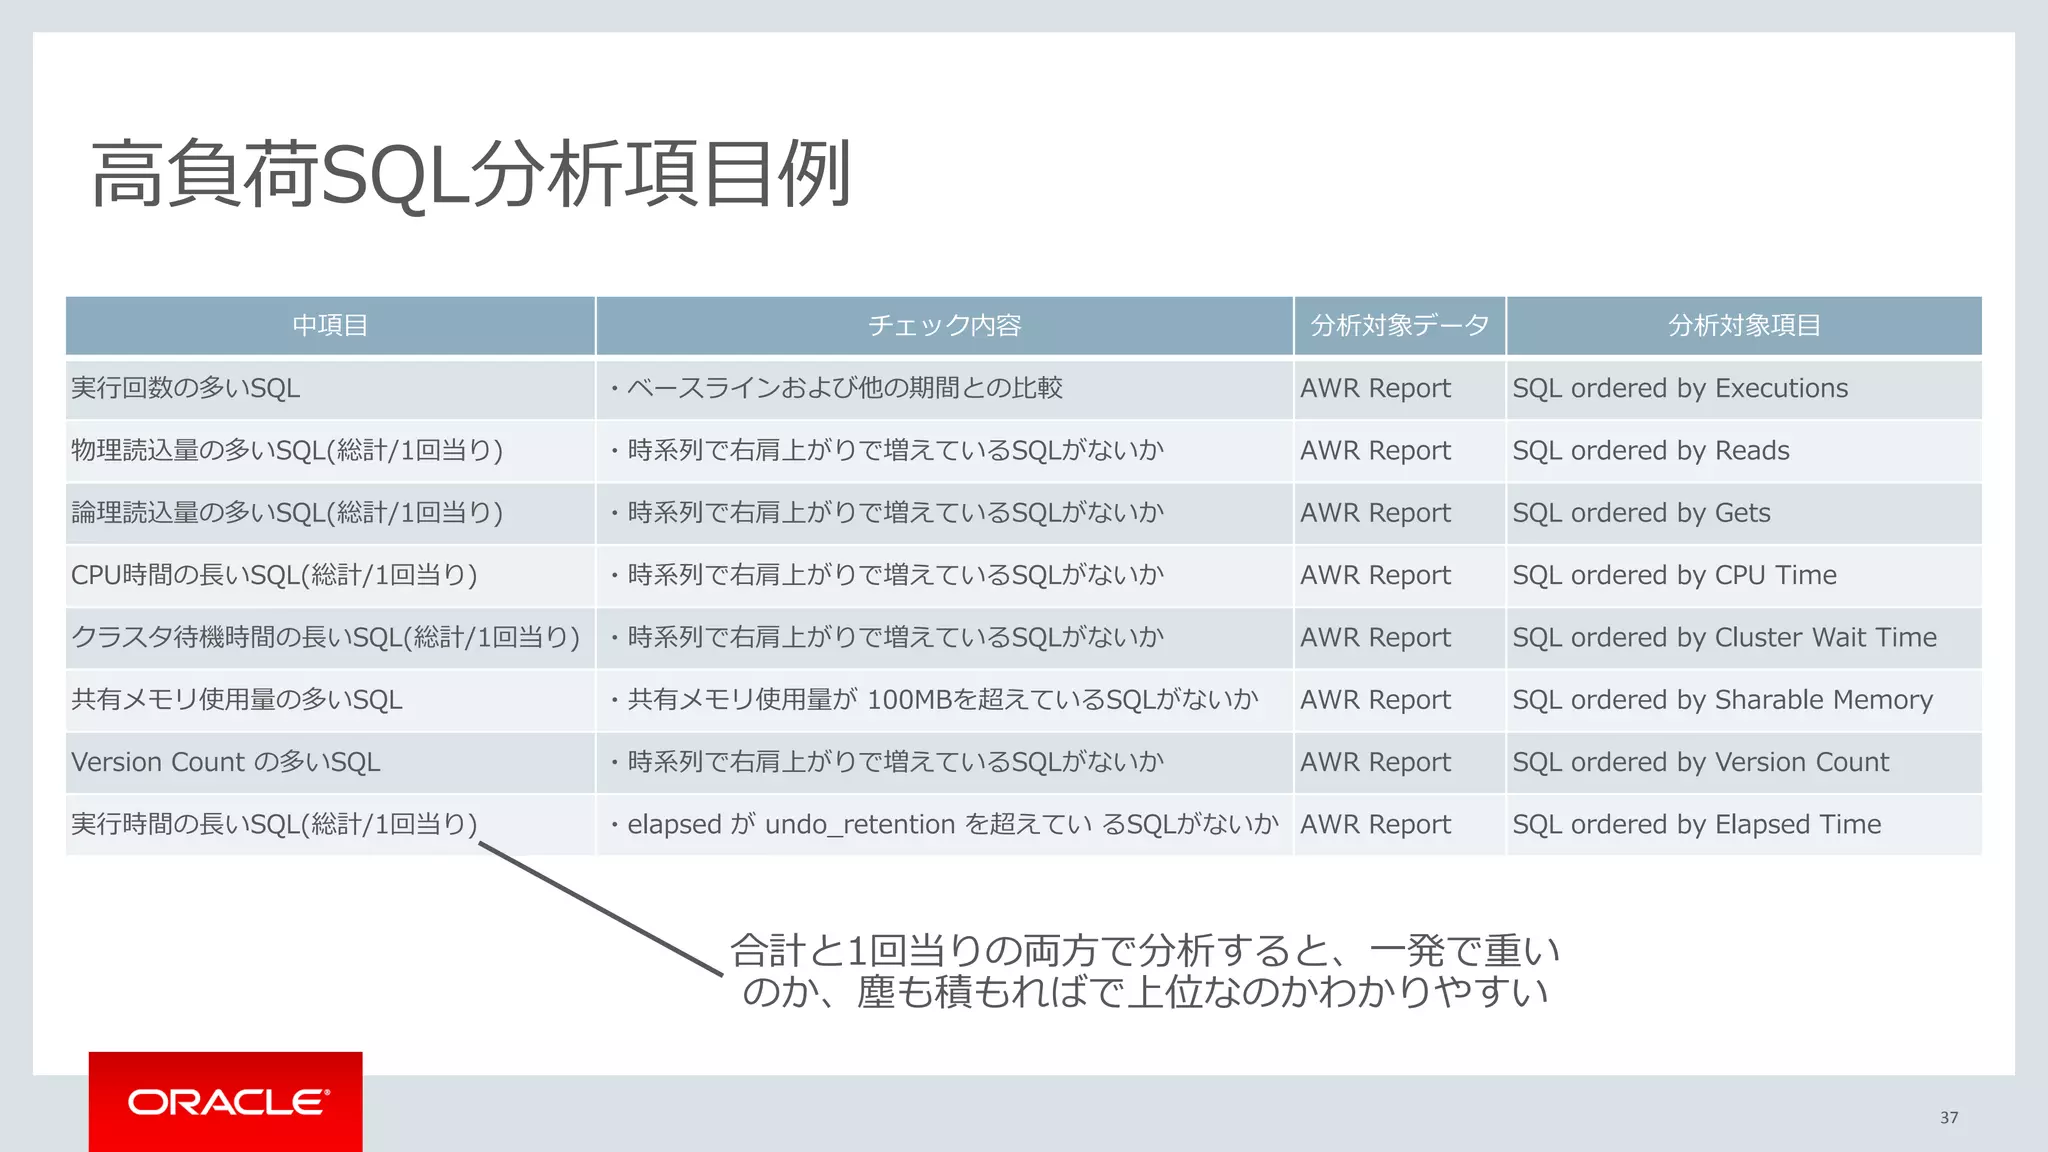2048x1152 pixels.
Task: Click SQL ordered by Elapsed Time
Action: click(x=1696, y=824)
